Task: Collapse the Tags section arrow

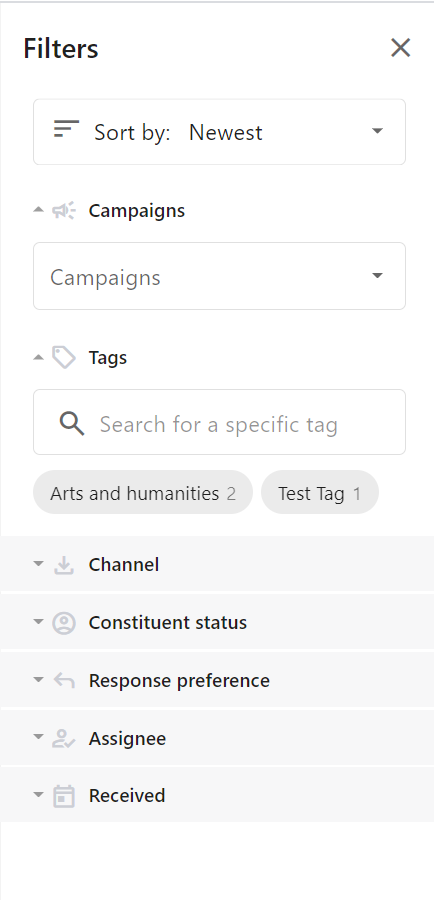Action: tap(38, 357)
